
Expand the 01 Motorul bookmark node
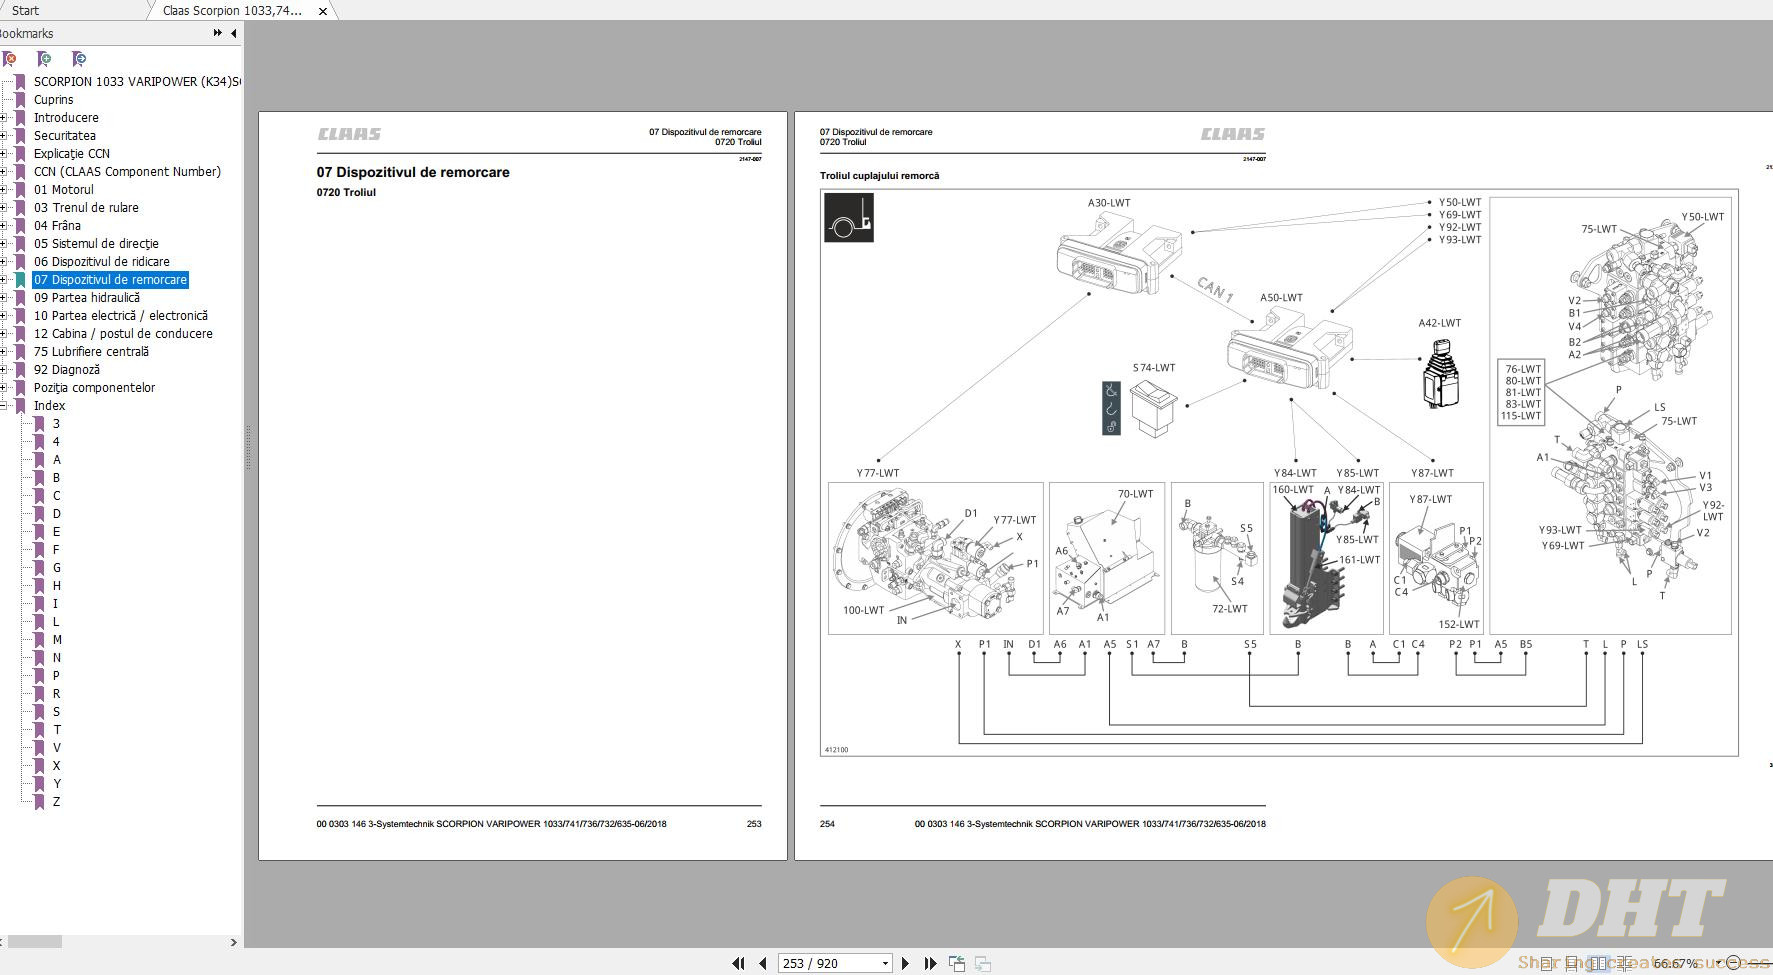(x=3, y=189)
